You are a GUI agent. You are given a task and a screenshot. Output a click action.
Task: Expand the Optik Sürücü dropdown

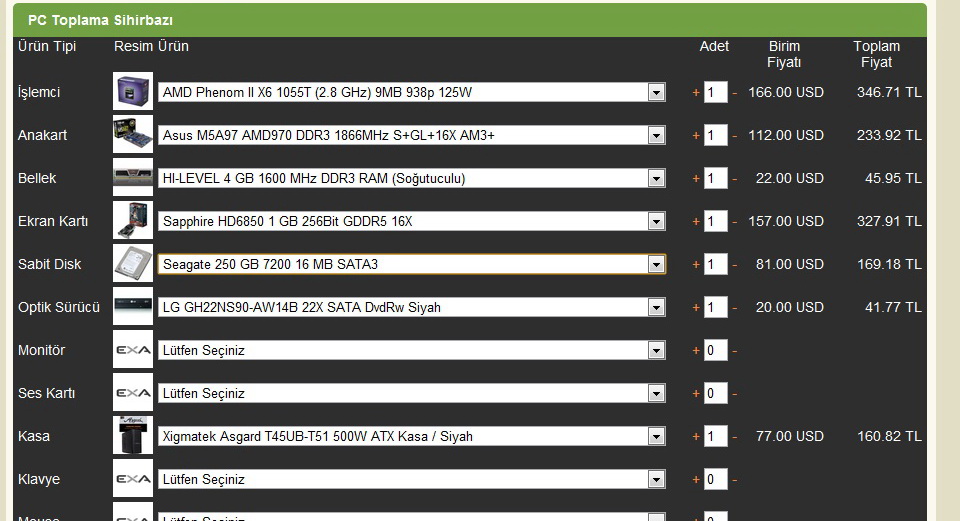point(656,308)
